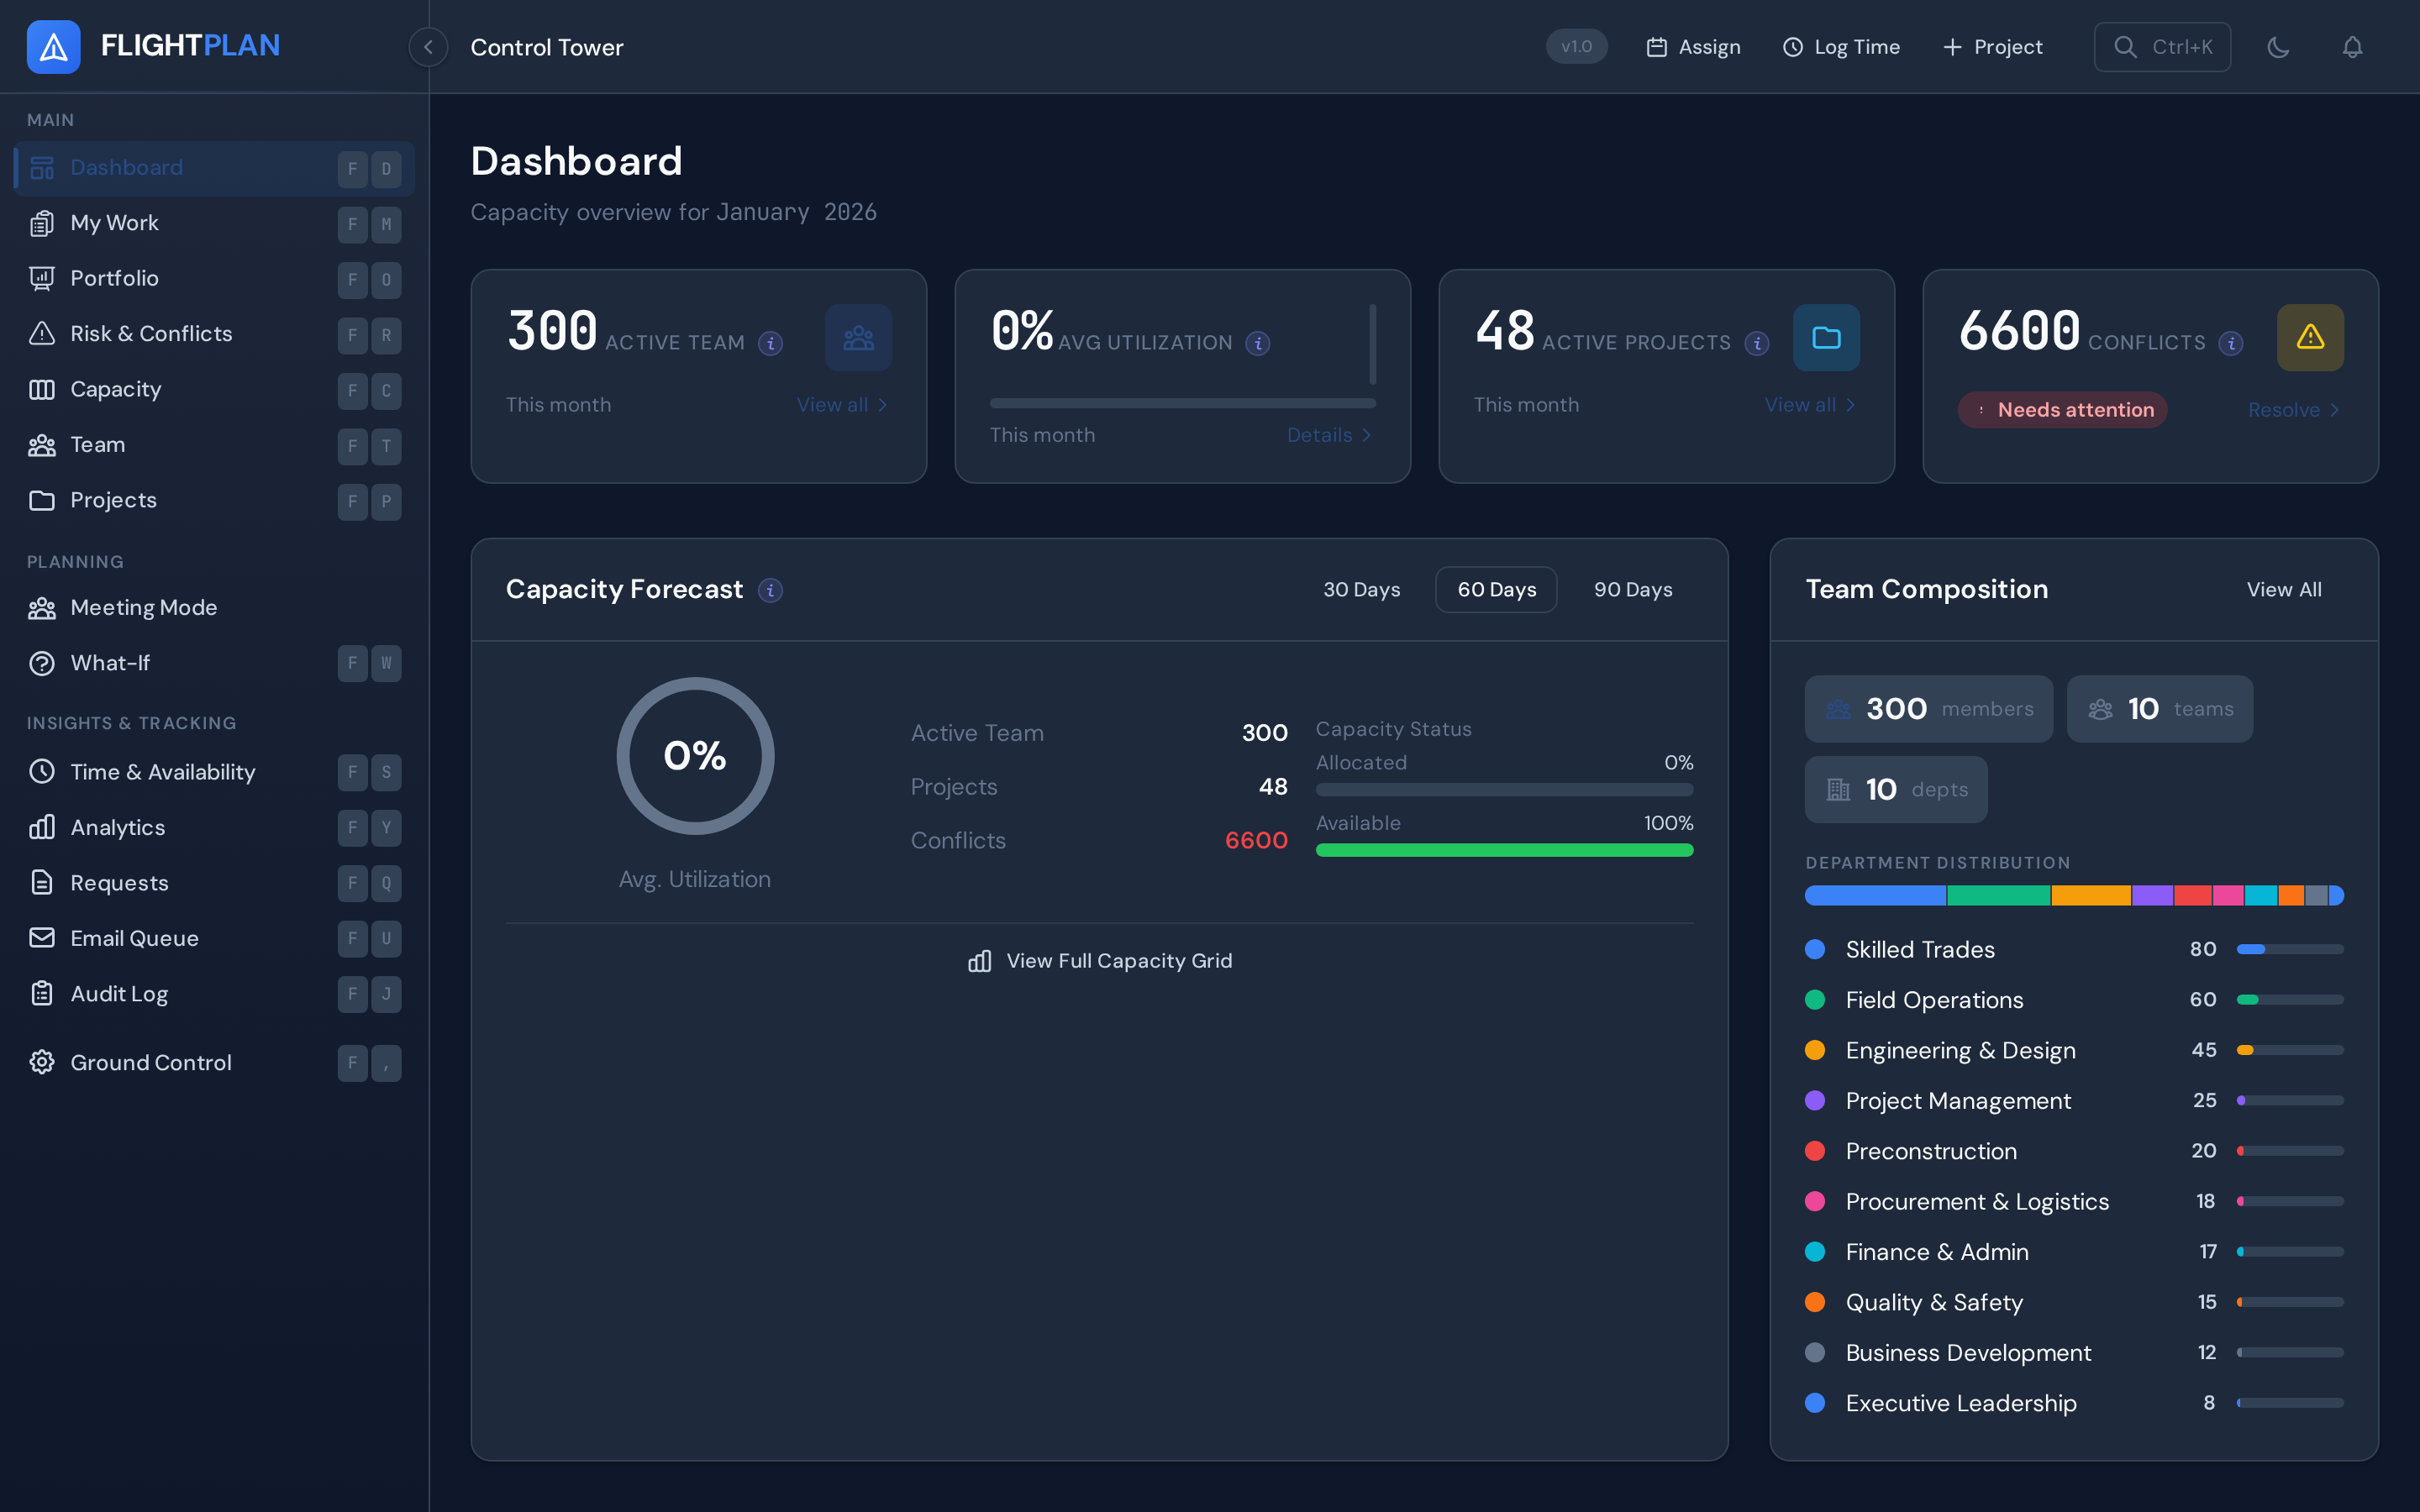Click the Active Projects folder icon tile

tap(1826, 338)
